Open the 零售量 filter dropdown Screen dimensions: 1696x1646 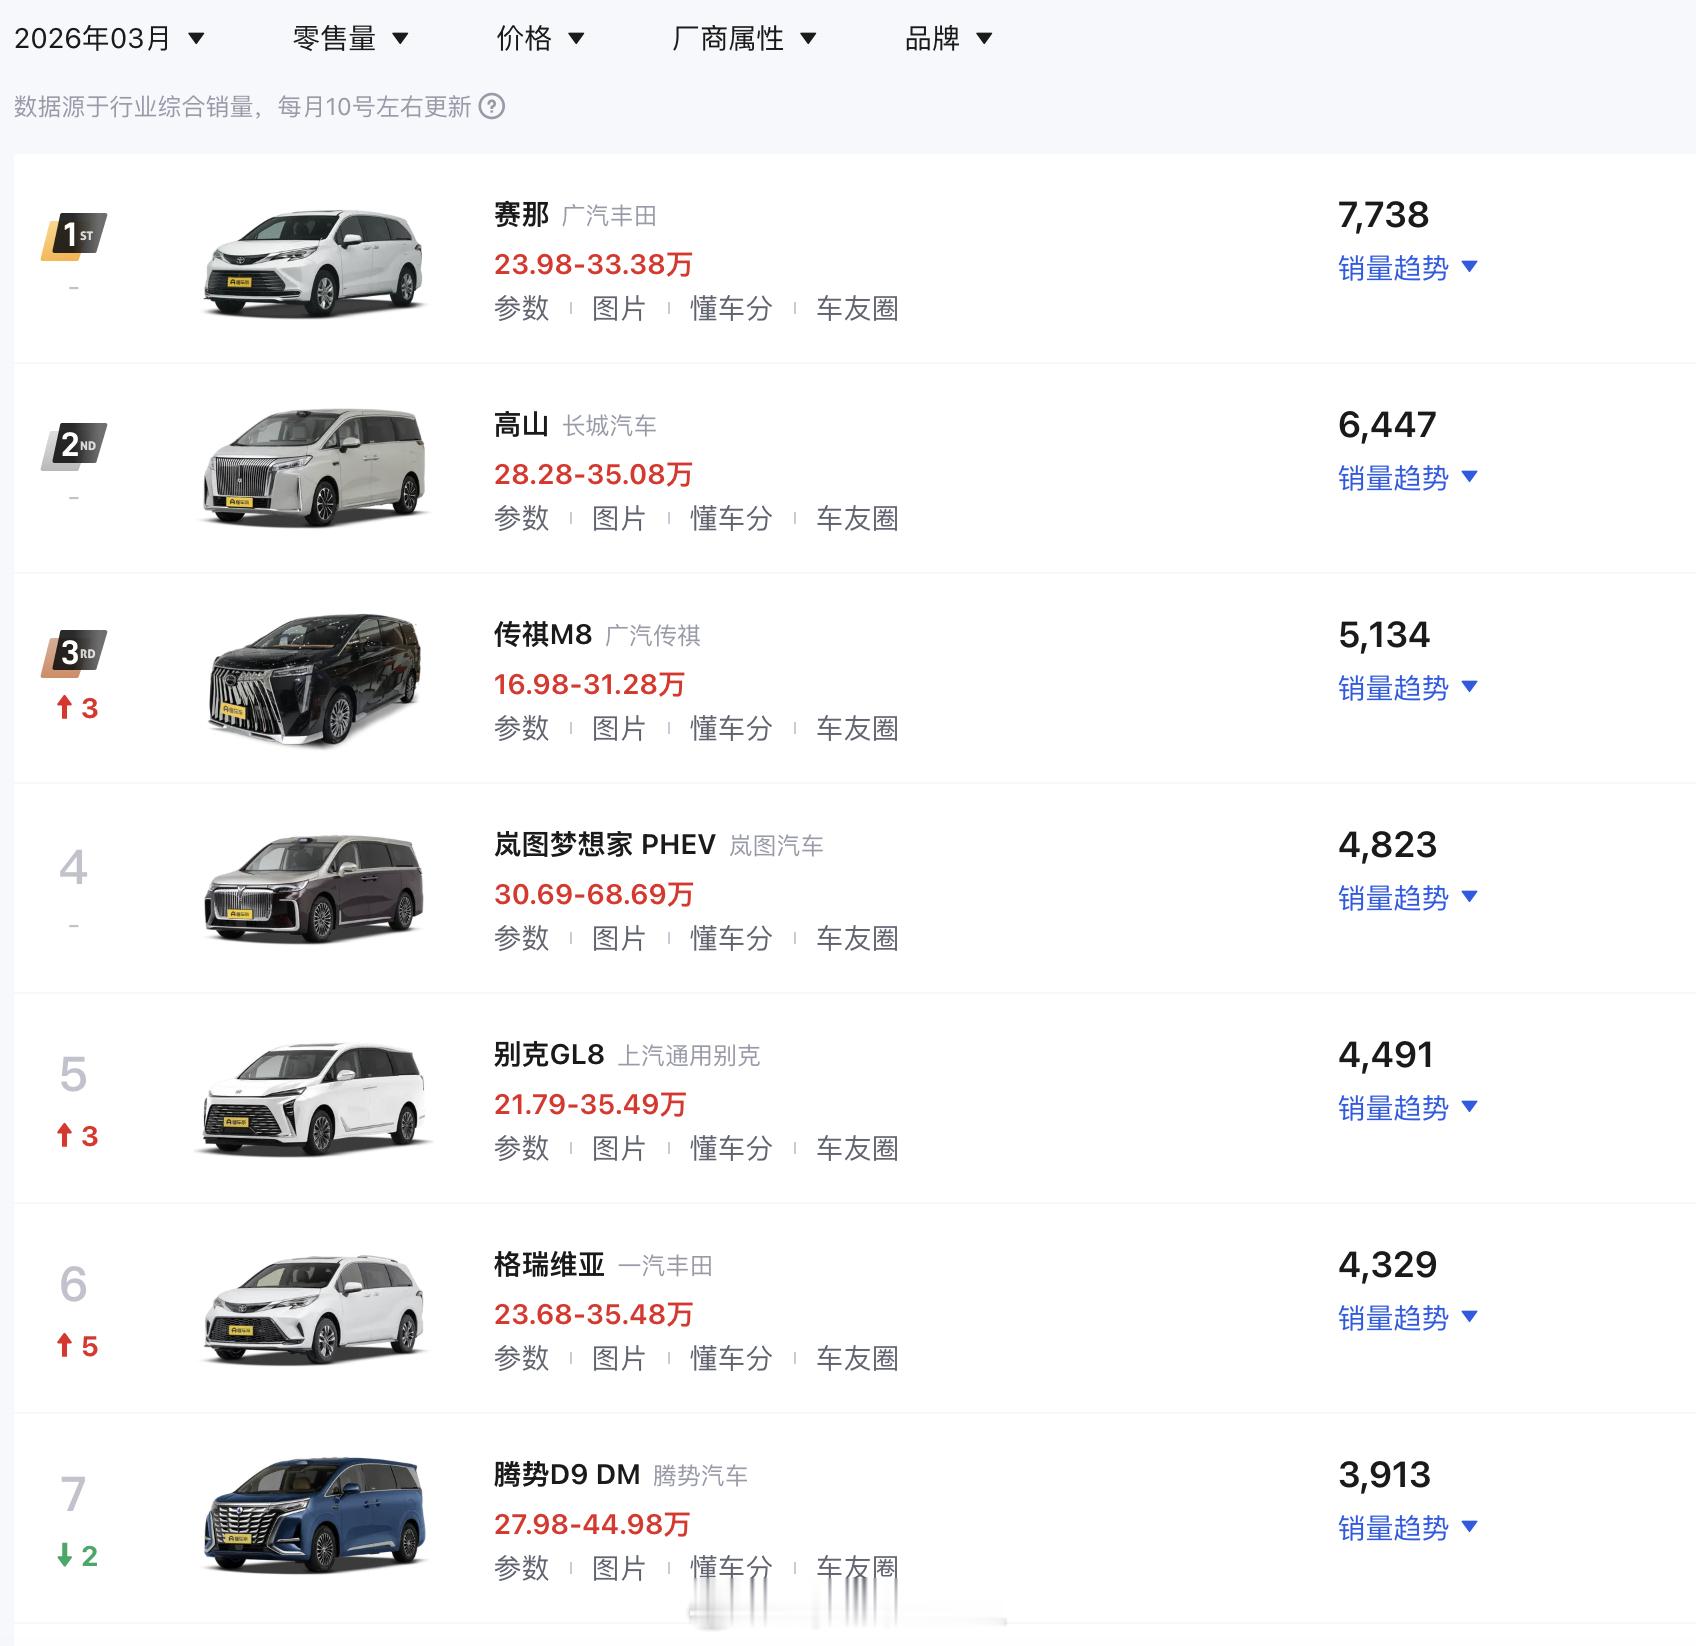(351, 38)
